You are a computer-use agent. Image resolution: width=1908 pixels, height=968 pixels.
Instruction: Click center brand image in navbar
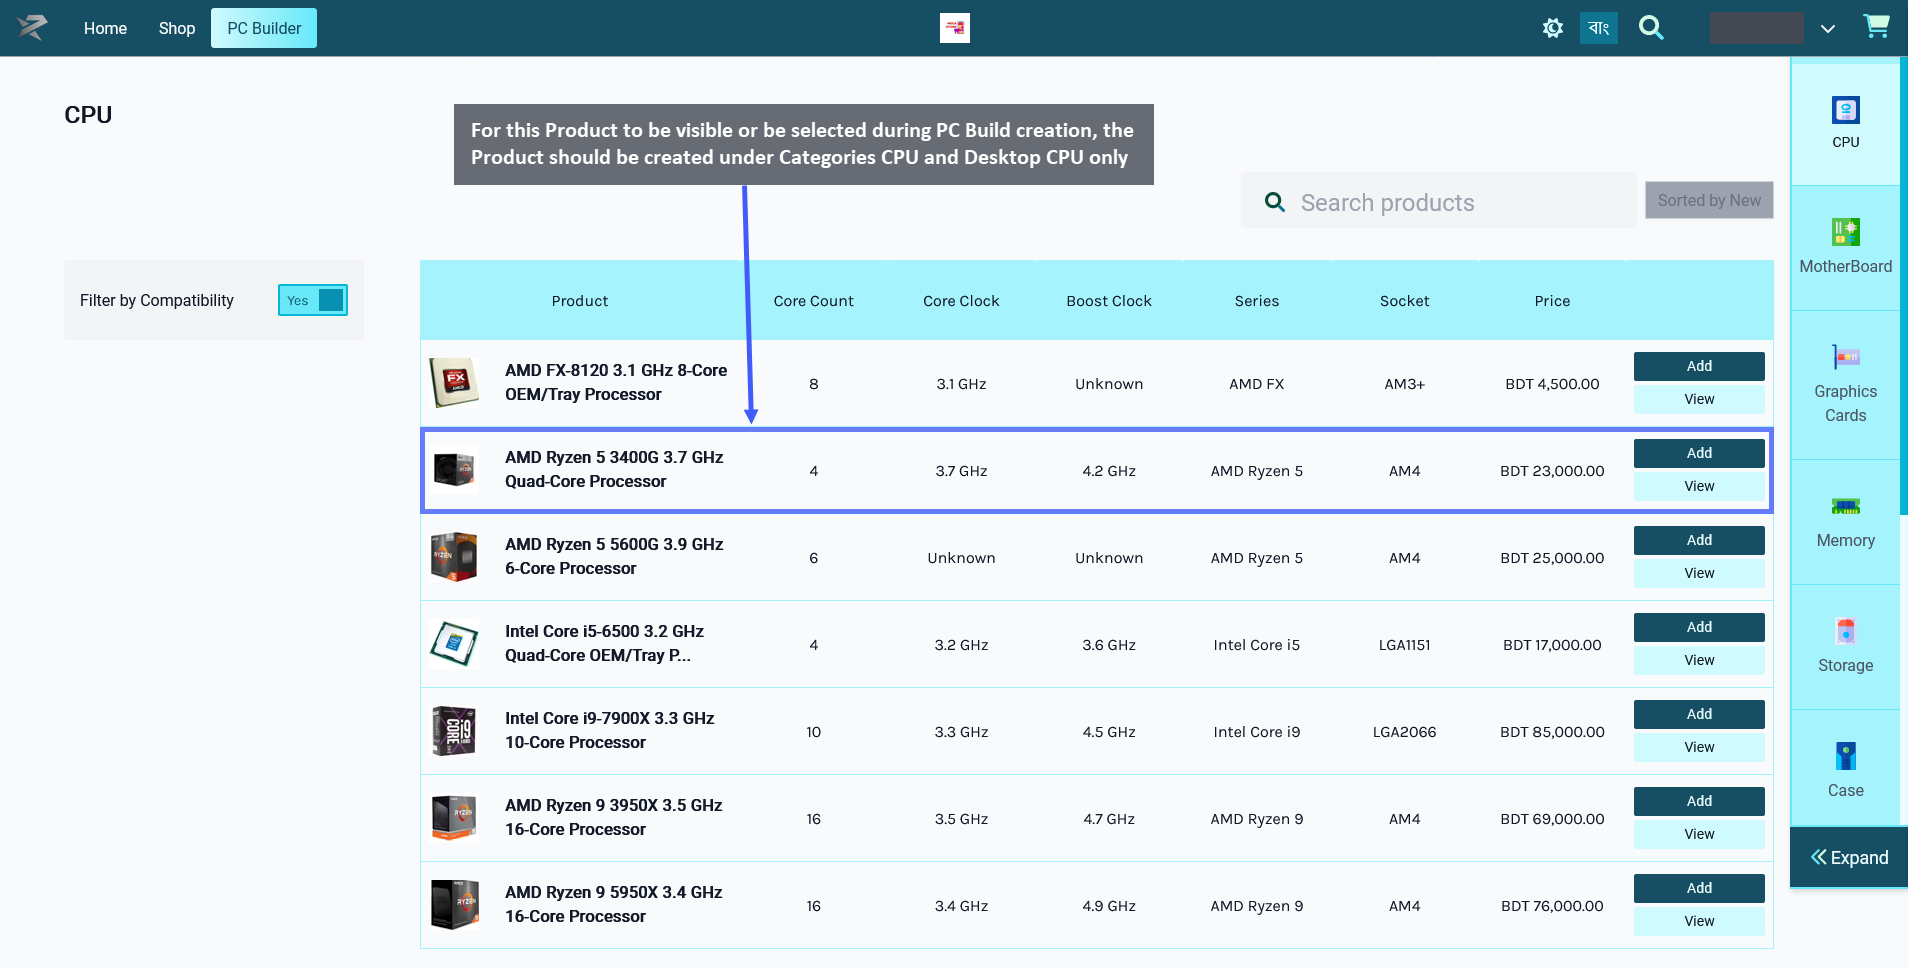tap(955, 28)
